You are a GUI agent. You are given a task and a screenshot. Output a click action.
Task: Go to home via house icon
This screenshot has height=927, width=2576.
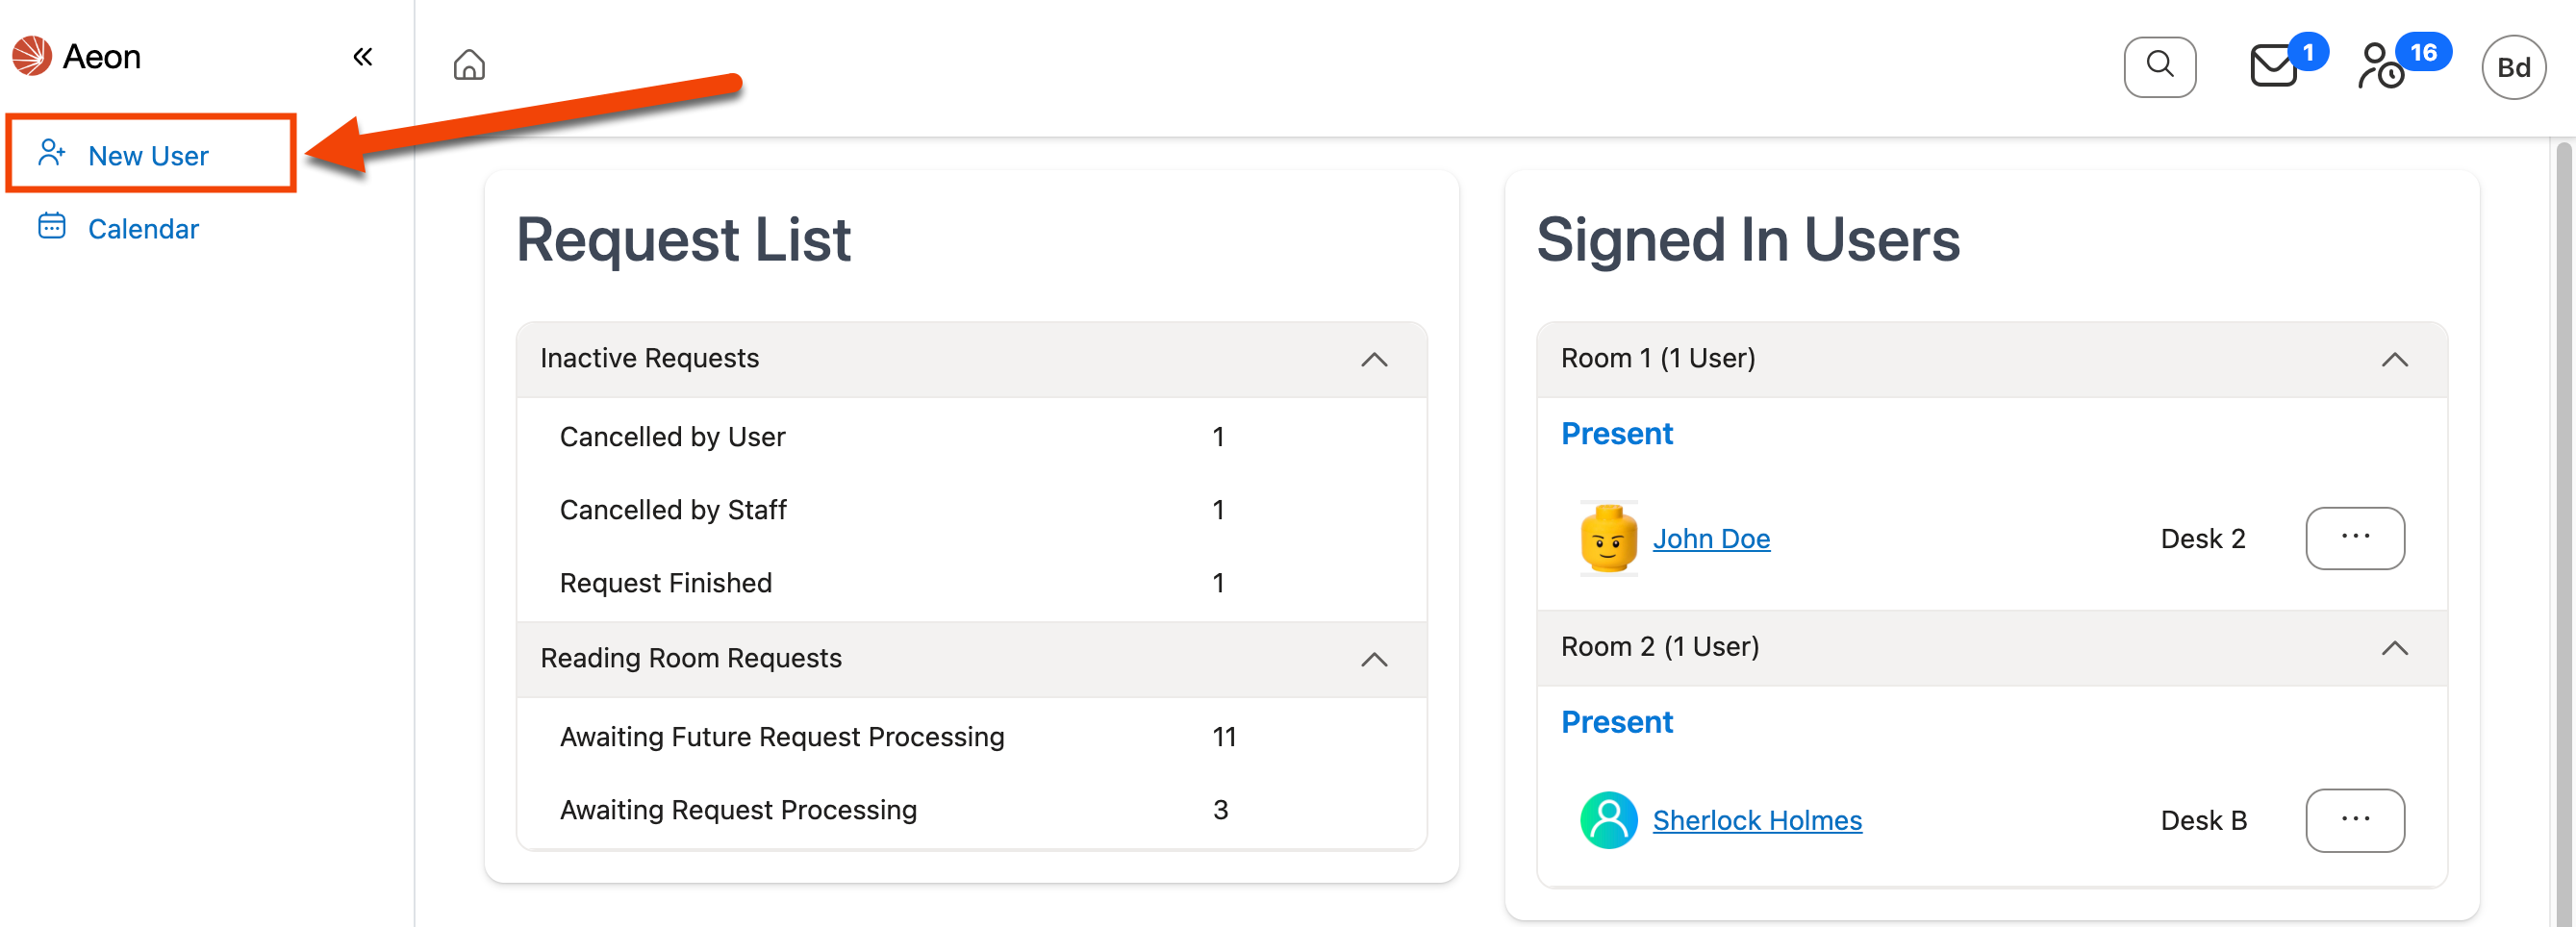(468, 66)
